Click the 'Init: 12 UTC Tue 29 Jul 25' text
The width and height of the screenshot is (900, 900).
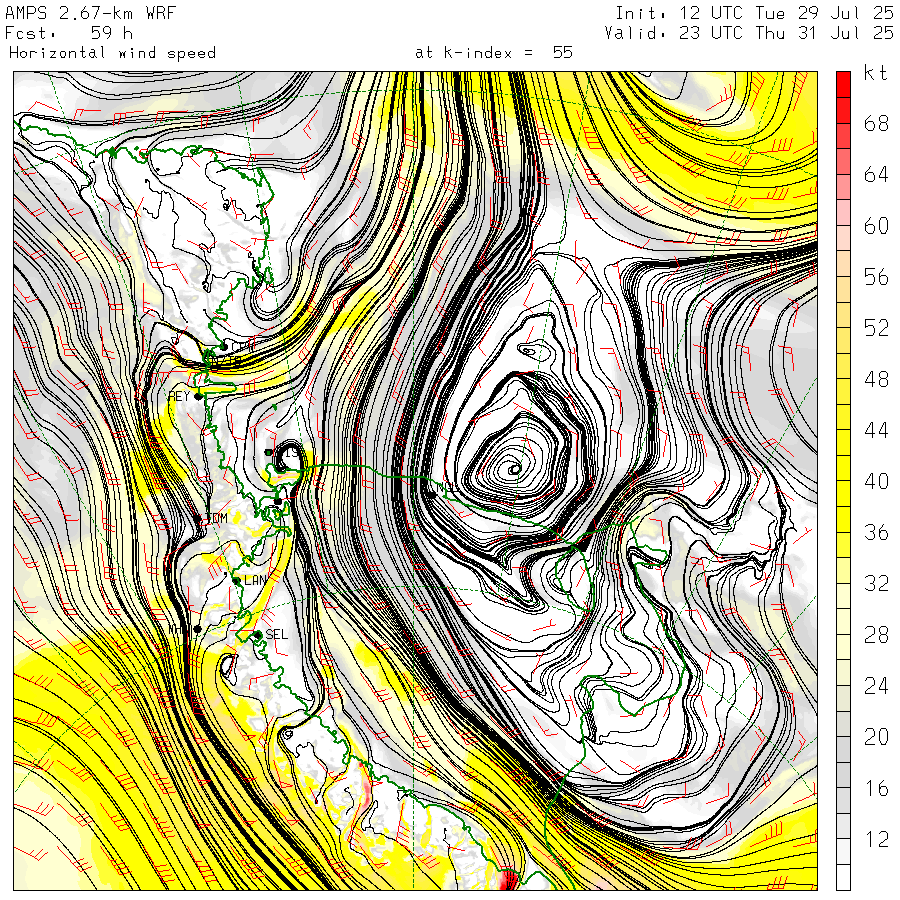754,13
